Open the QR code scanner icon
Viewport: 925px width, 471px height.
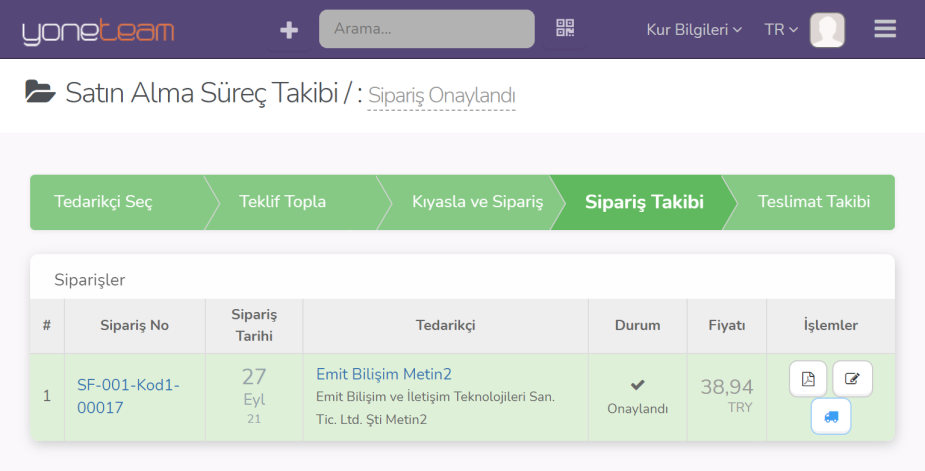pyautogui.click(x=566, y=29)
